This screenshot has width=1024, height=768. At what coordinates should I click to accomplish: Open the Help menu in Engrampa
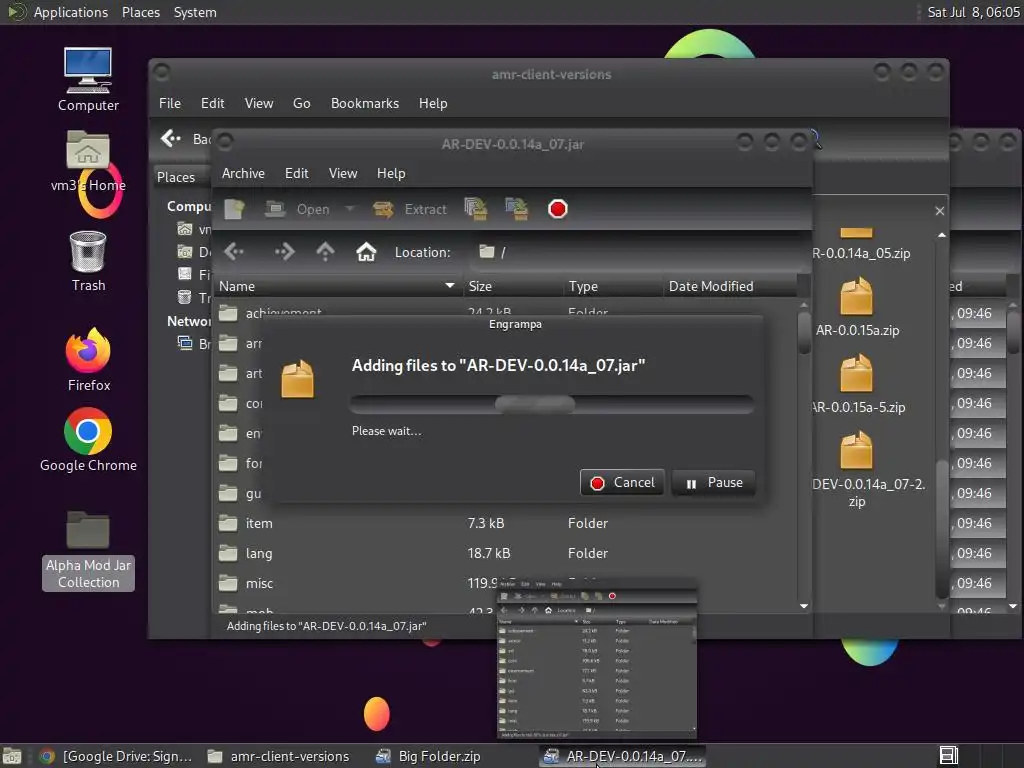pos(391,173)
